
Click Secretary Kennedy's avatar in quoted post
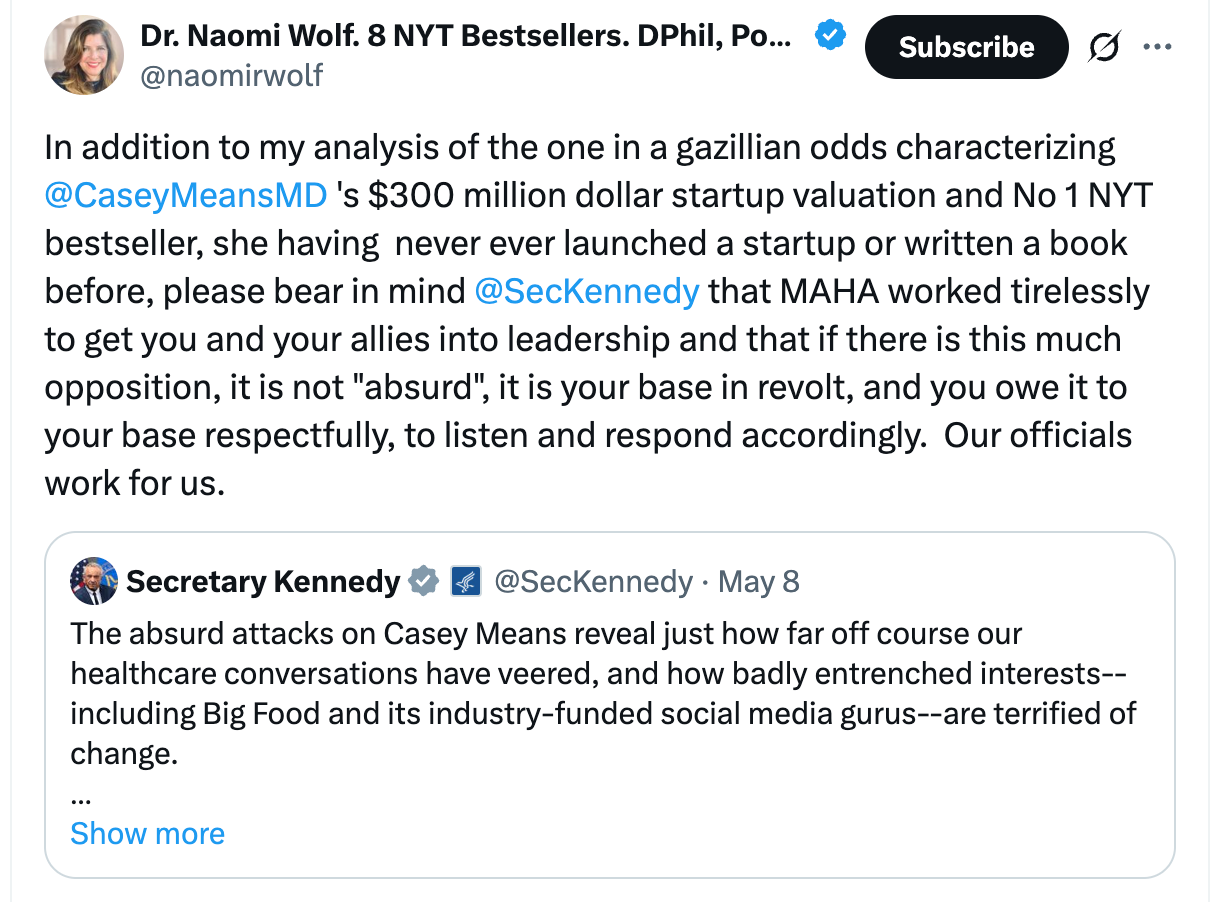[94, 581]
